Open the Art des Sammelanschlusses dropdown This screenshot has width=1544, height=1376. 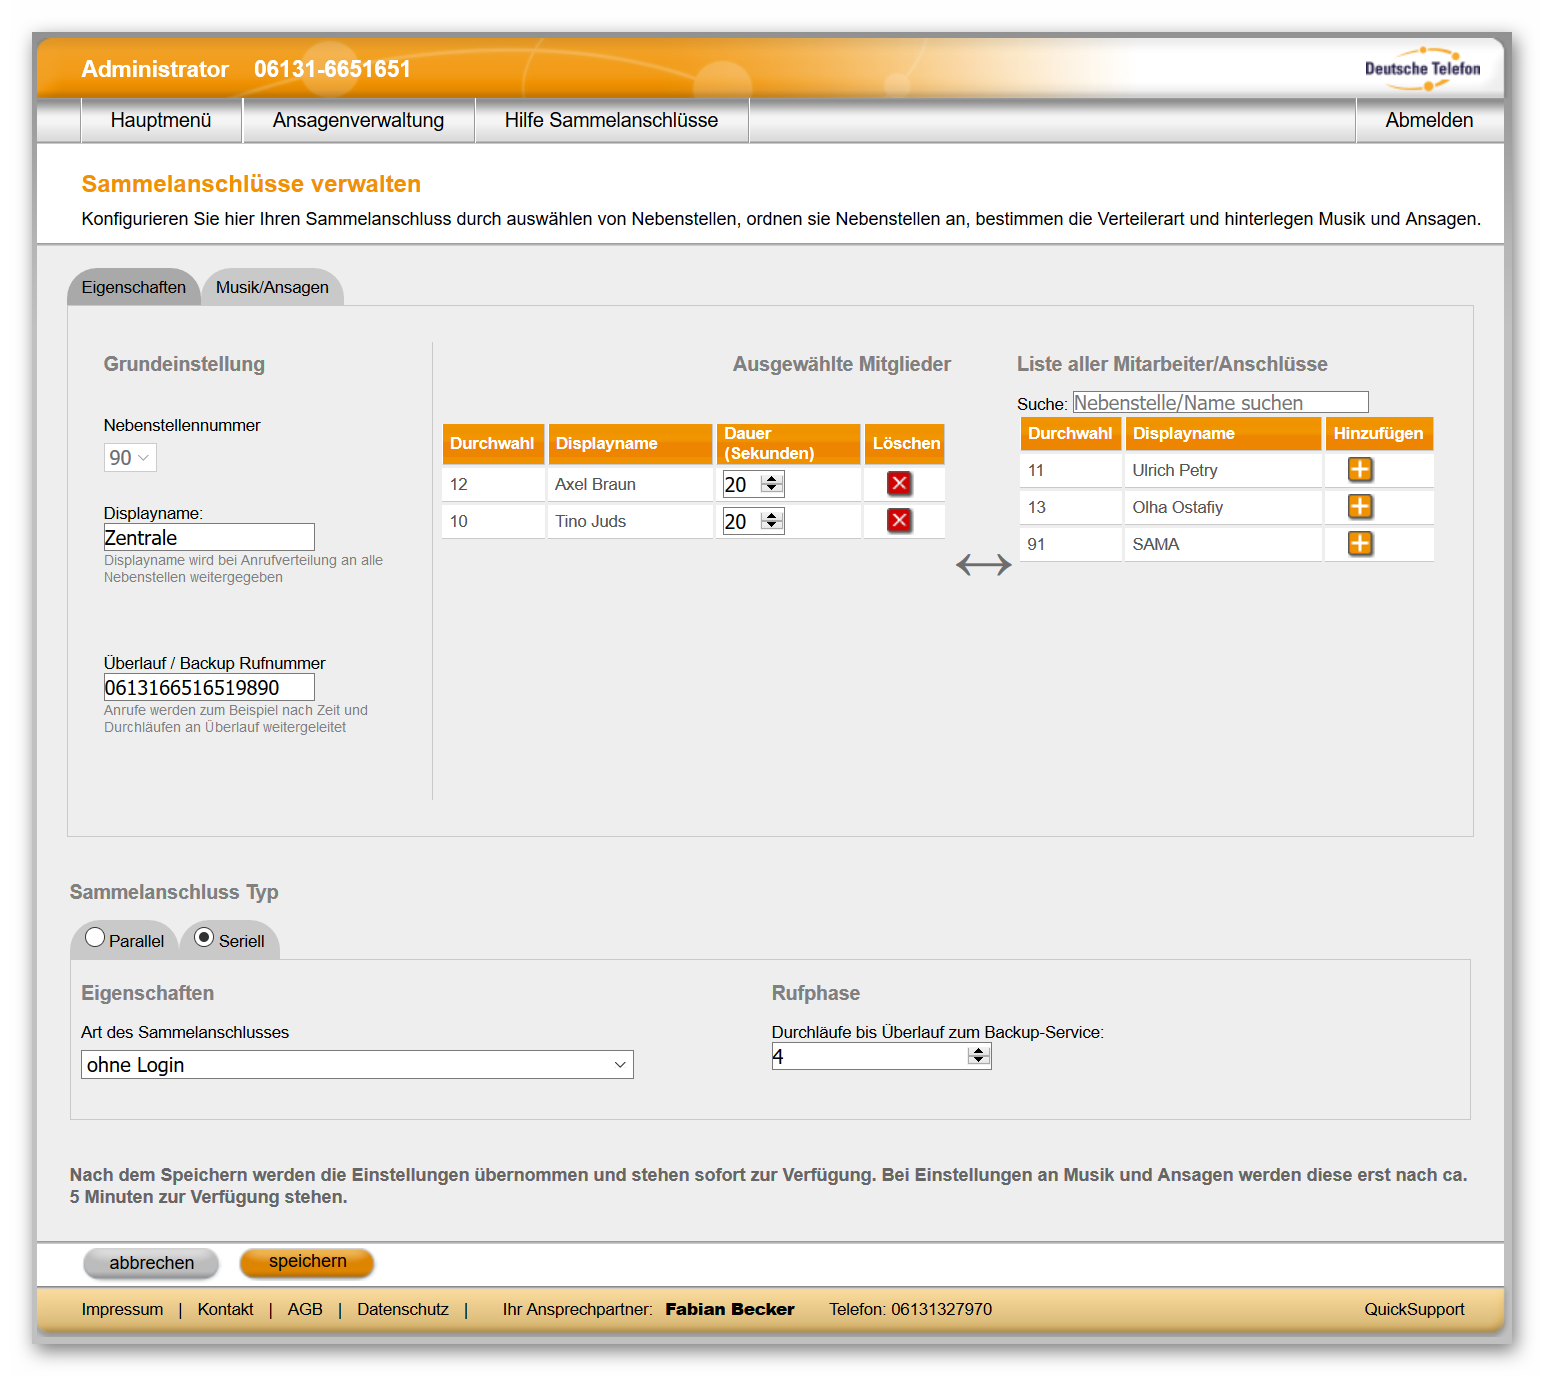click(357, 1065)
